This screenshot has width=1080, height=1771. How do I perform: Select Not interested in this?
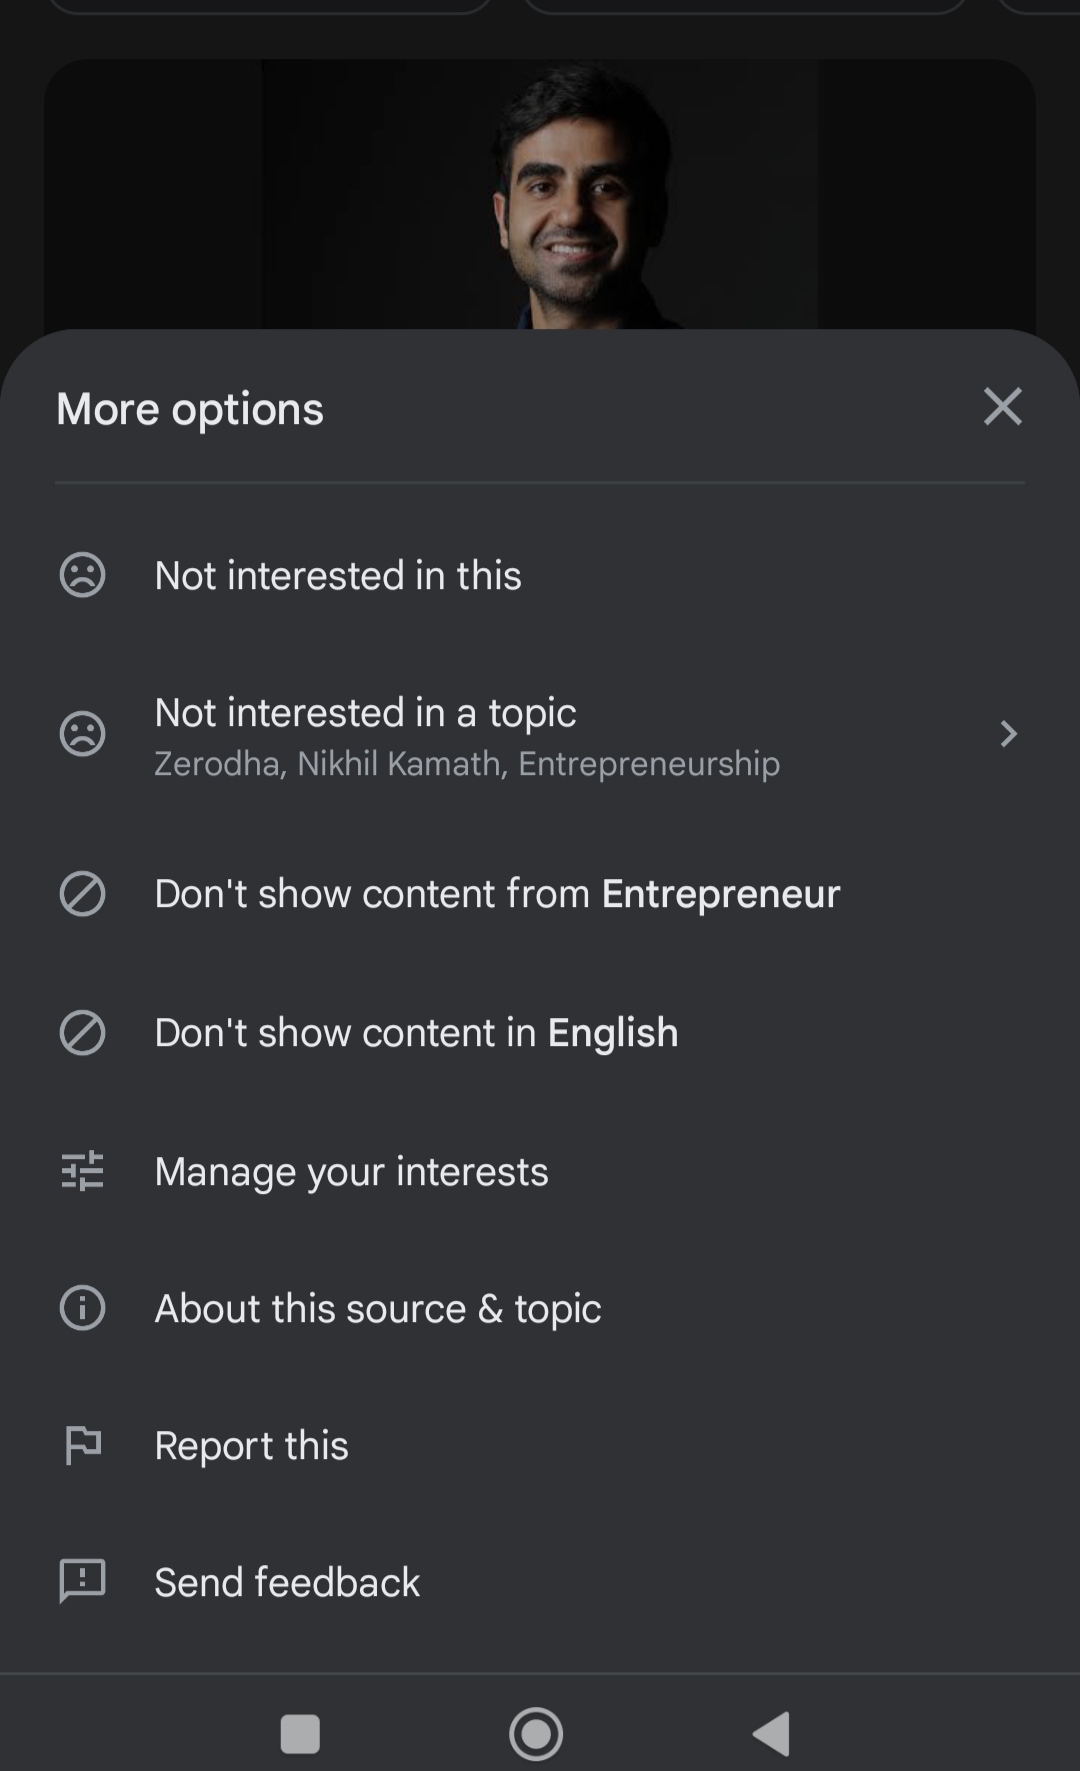click(x=338, y=575)
